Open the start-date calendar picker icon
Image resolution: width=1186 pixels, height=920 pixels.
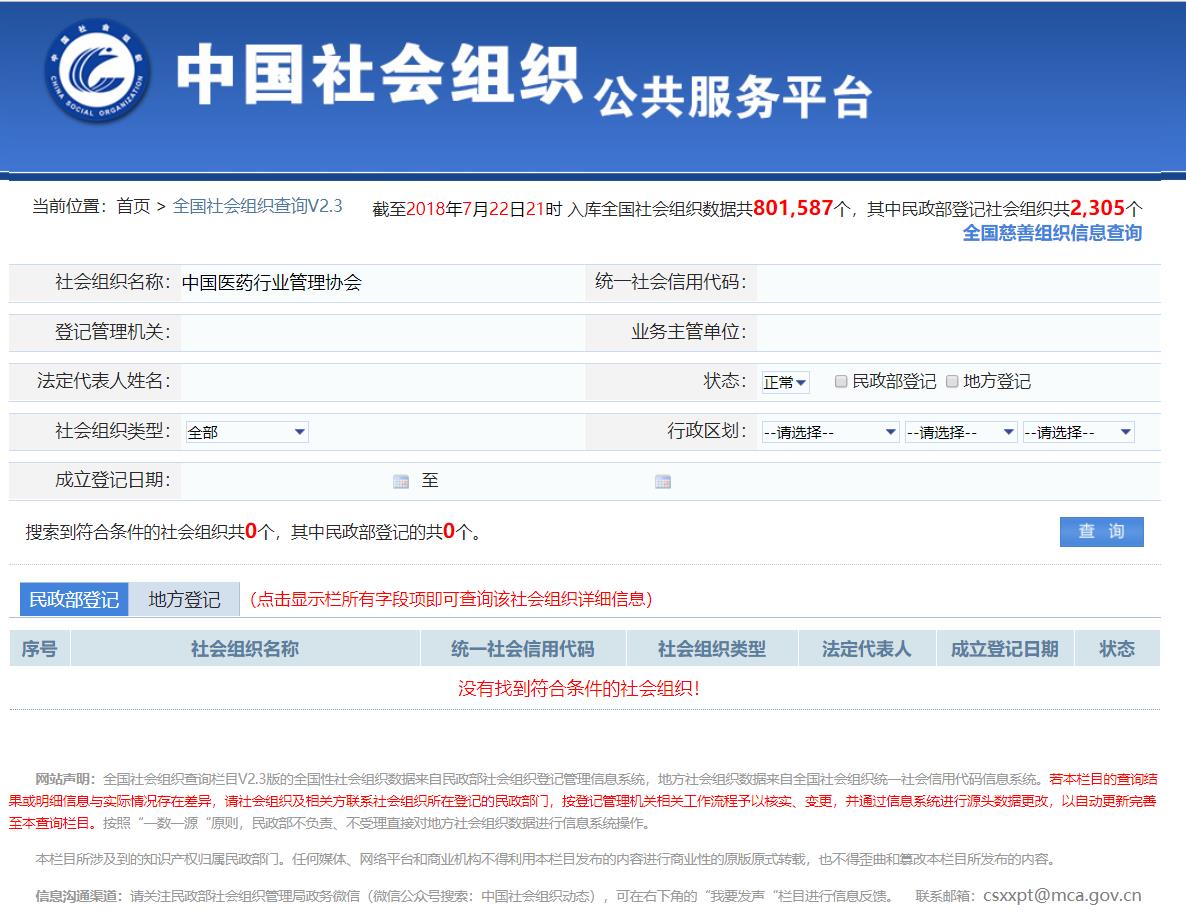click(401, 481)
